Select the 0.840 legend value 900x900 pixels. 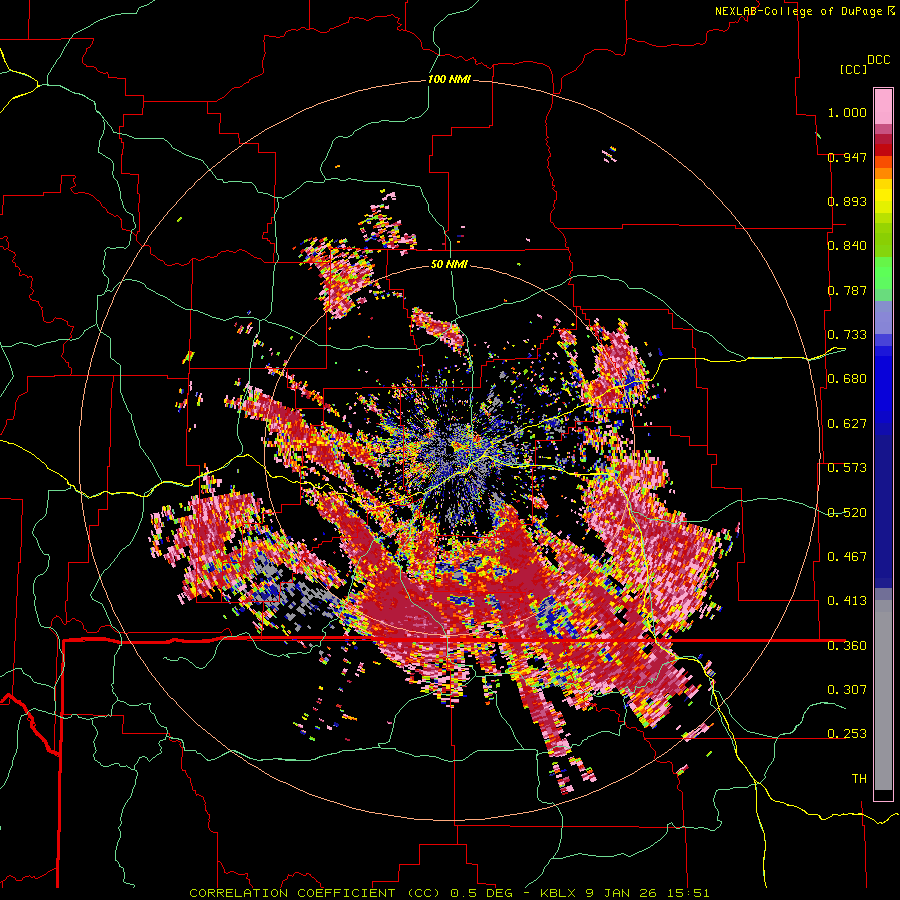pyautogui.click(x=847, y=246)
